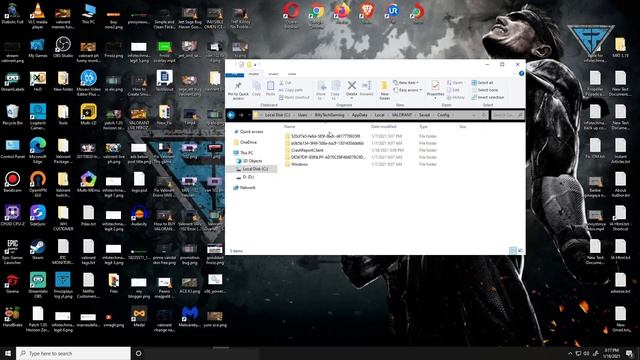The height and width of the screenshot is (360, 640).
Task: Click the Explorer search box
Action: [x=507, y=116]
